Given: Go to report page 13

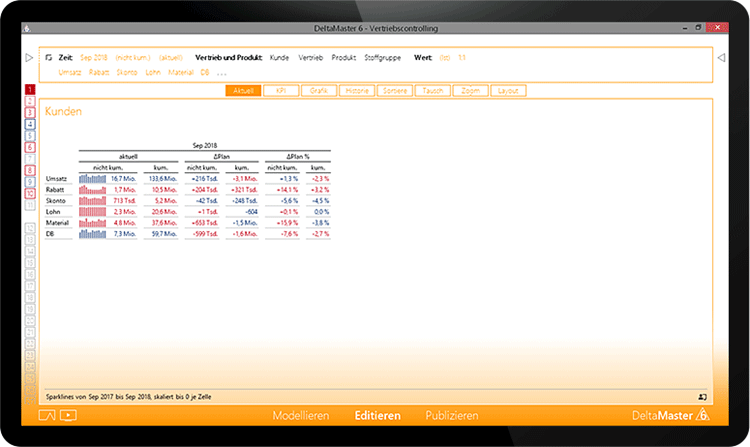Looking at the screenshot, I should click(x=30, y=240).
